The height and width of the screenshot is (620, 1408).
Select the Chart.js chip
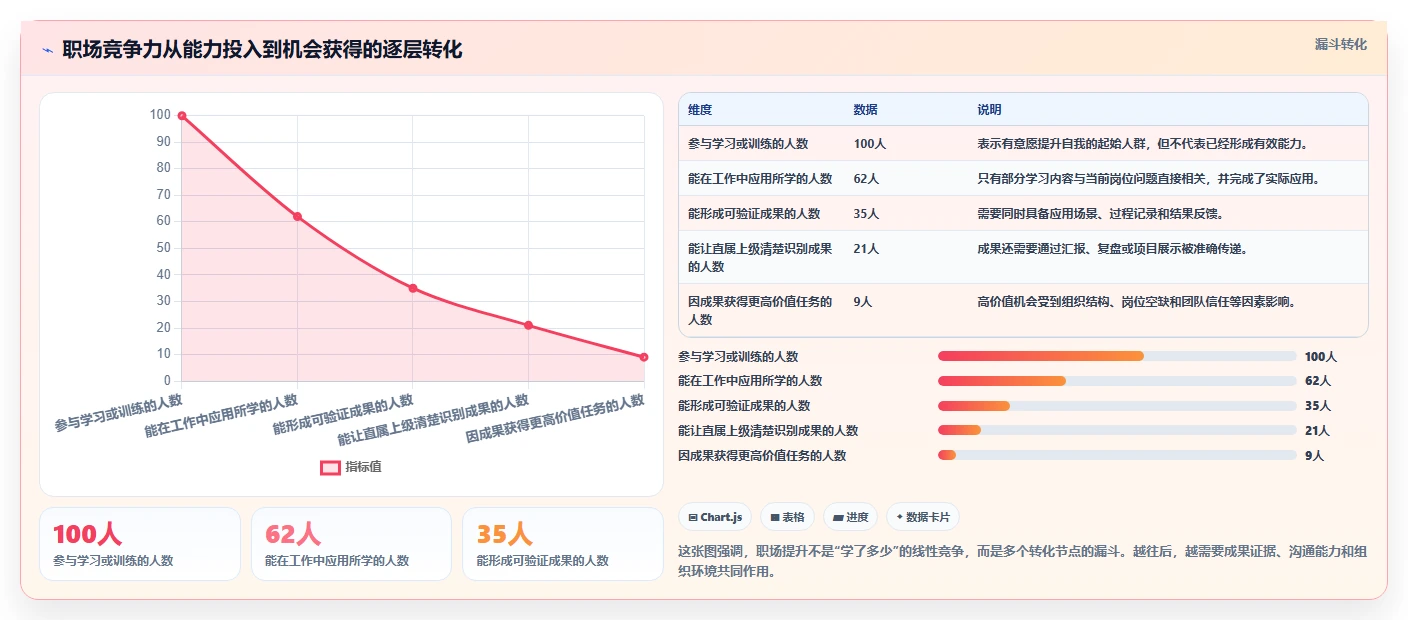(x=715, y=517)
